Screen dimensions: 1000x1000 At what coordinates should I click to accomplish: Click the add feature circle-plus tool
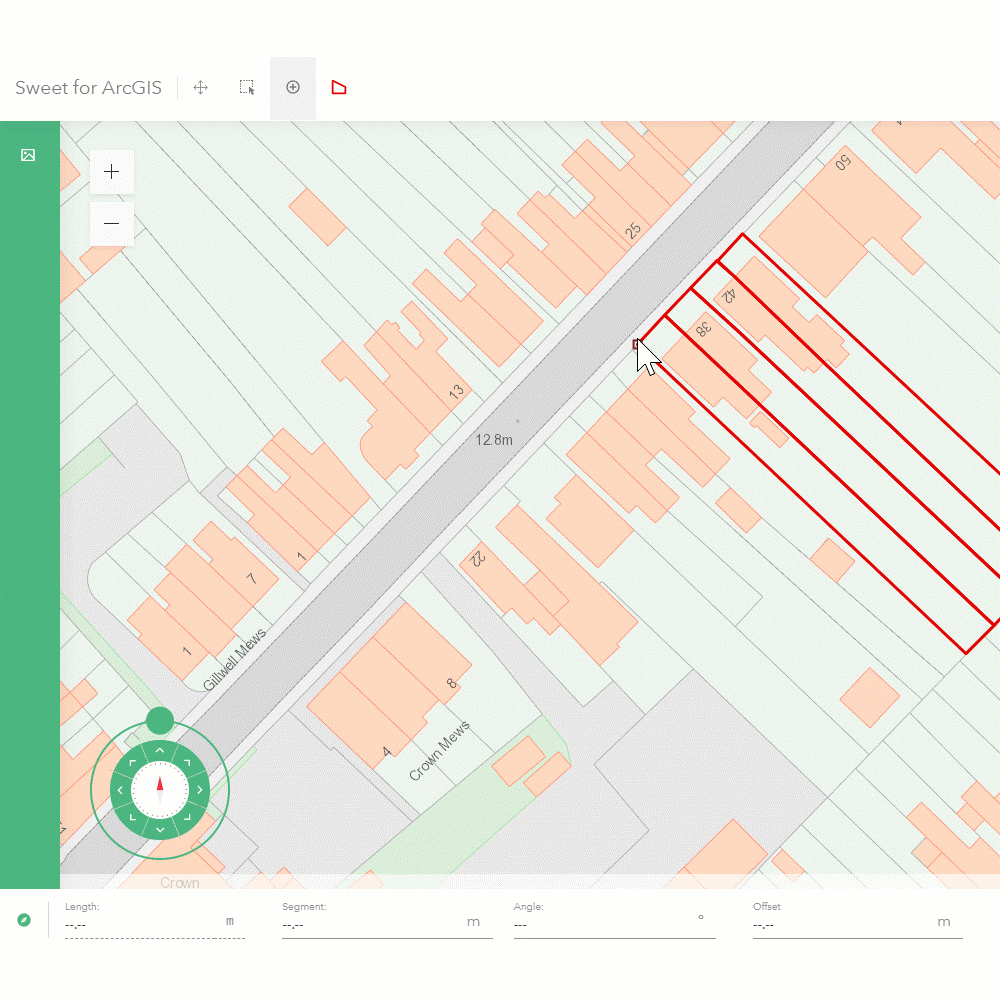(293, 88)
